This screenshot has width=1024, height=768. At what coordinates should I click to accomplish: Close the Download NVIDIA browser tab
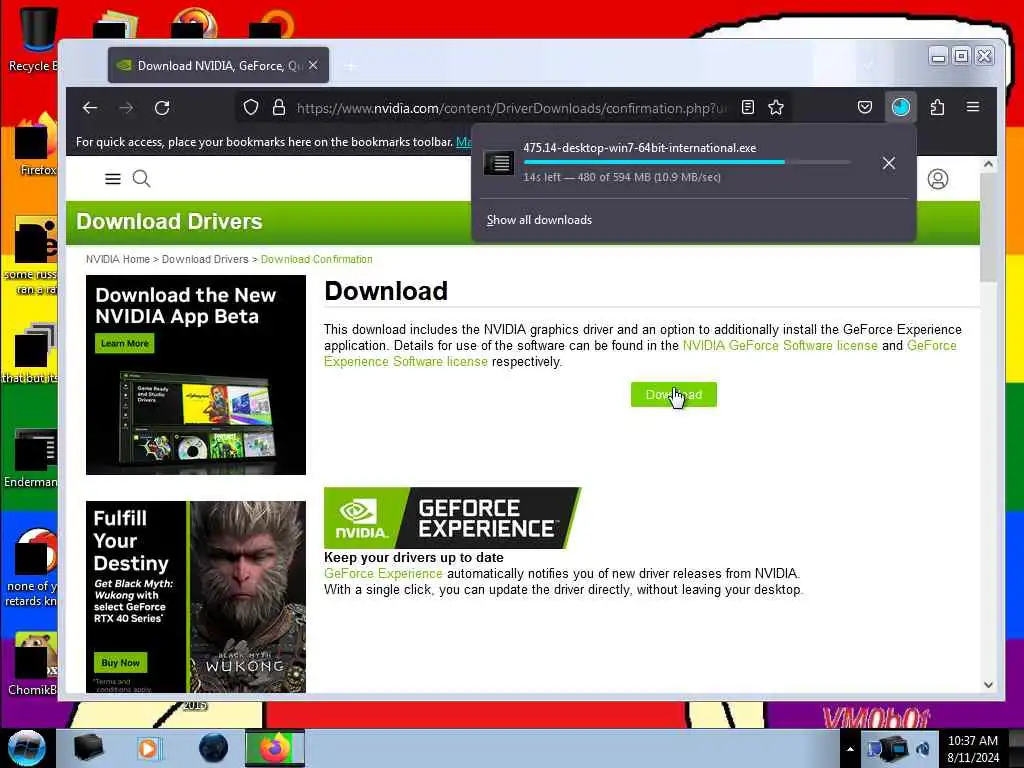[x=313, y=65]
